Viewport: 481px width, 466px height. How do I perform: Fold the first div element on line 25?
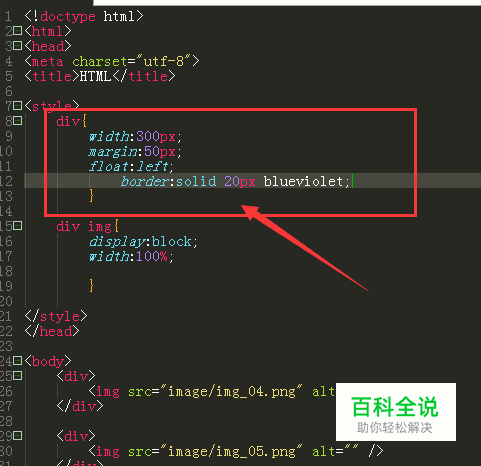18,376
